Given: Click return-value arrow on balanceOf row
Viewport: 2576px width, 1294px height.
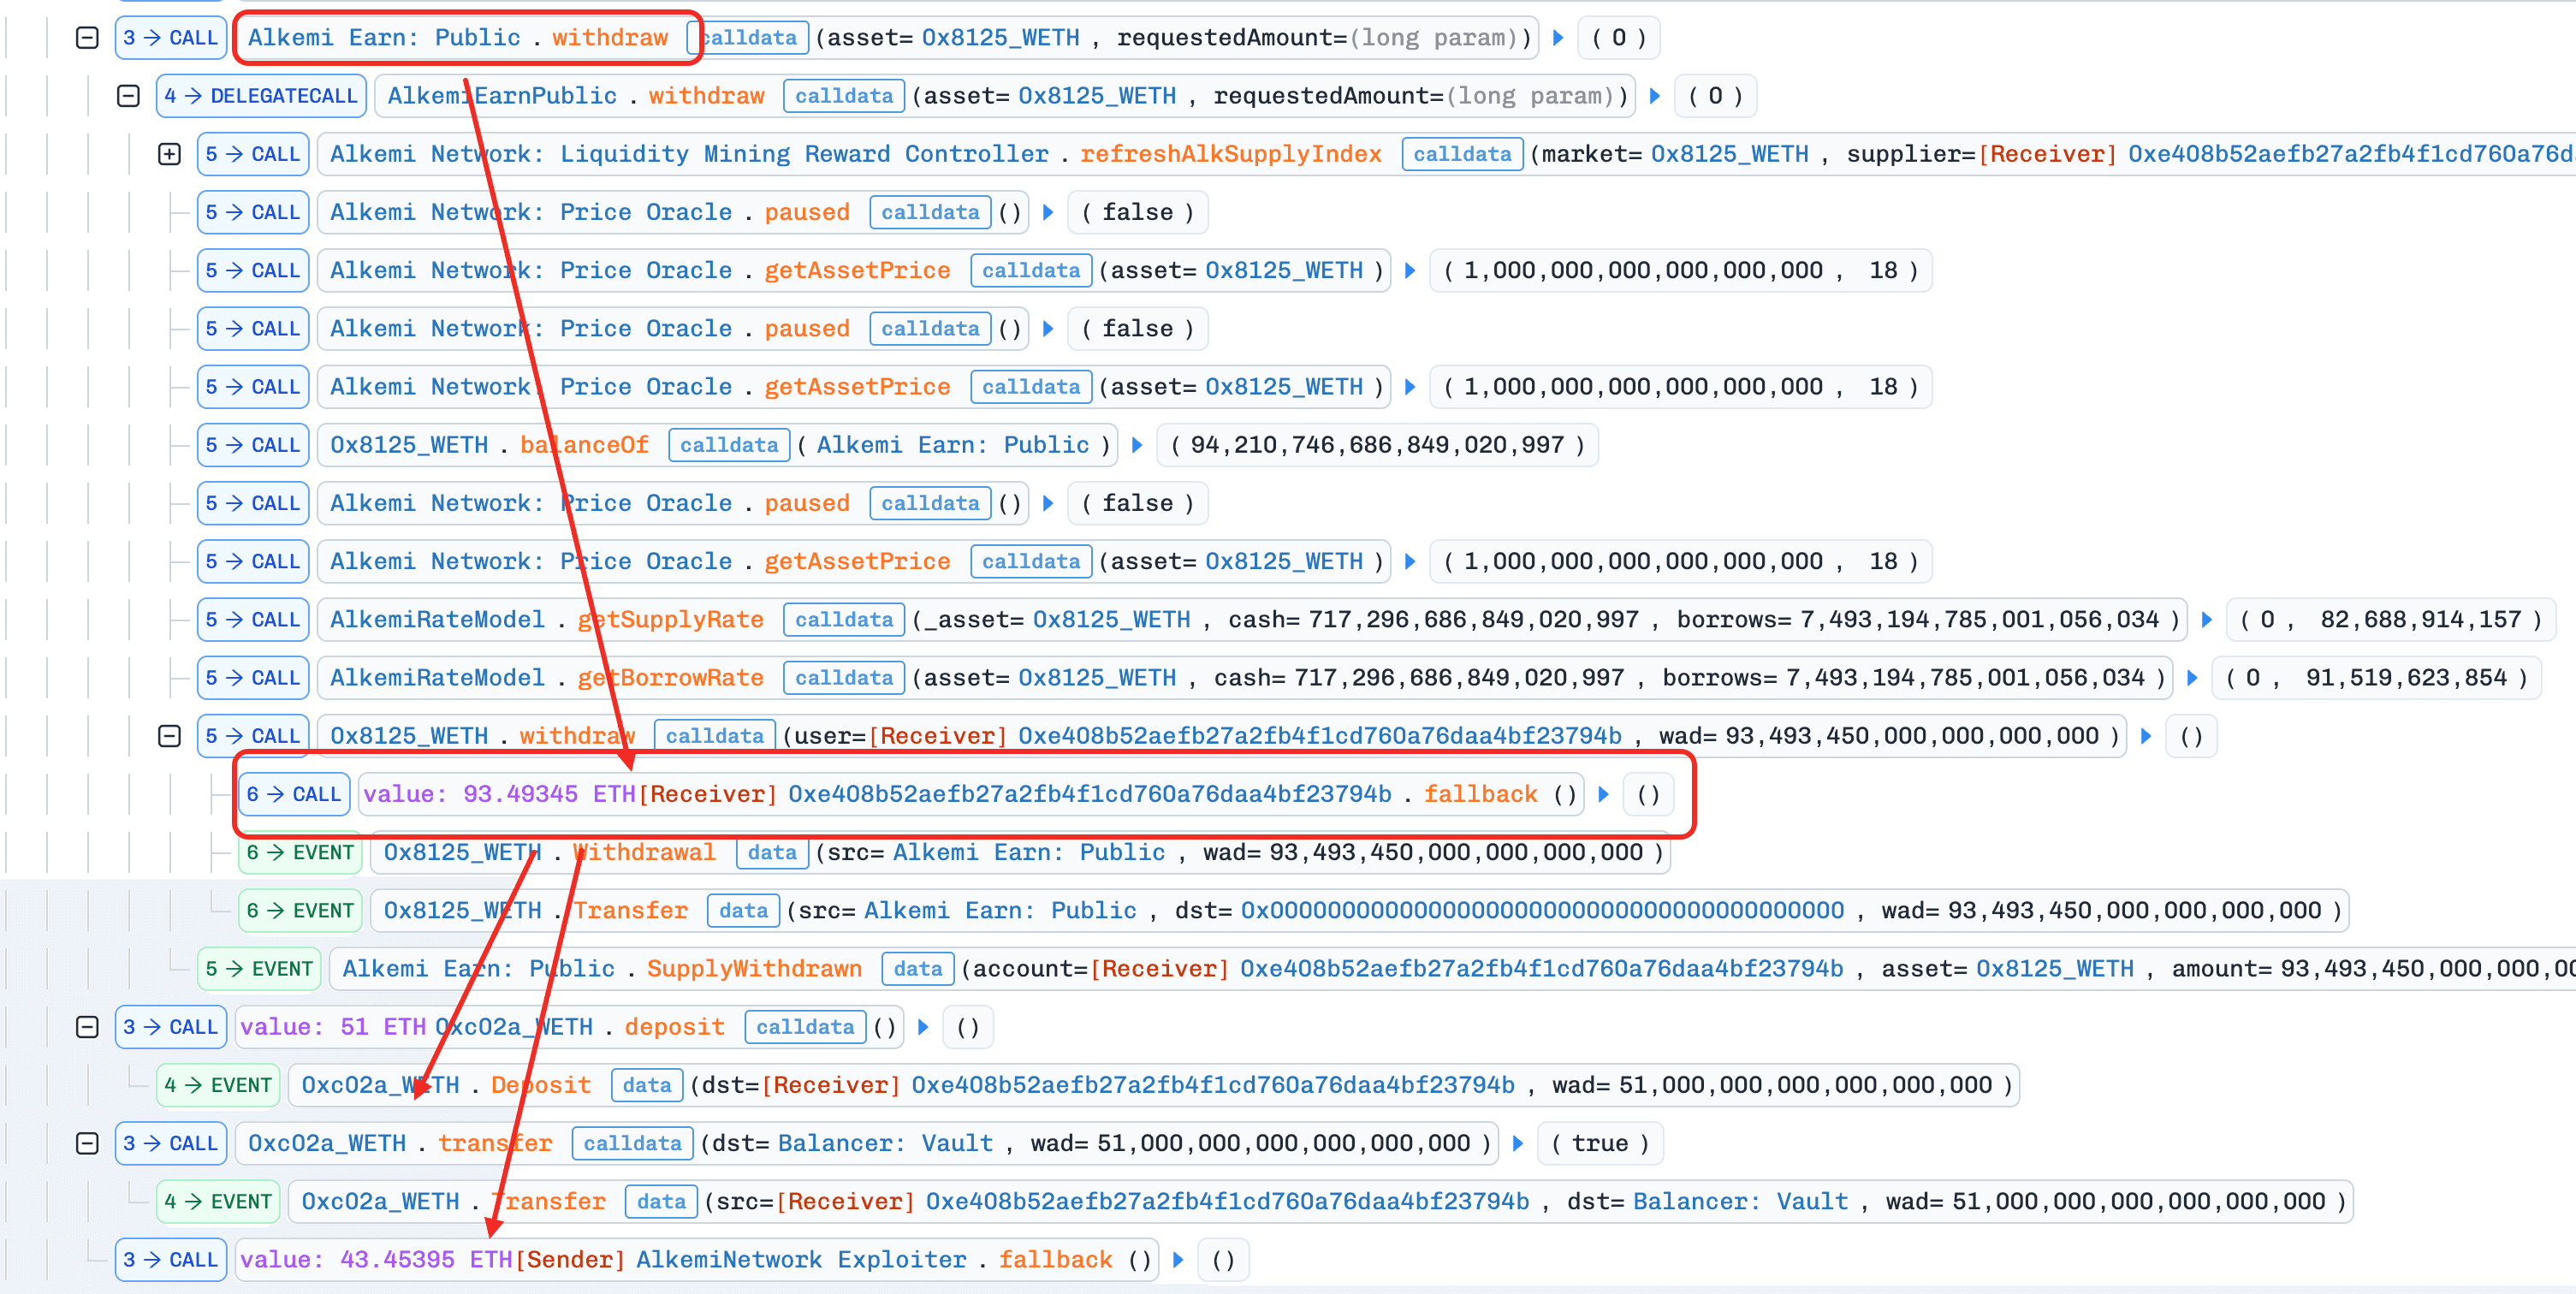Looking at the screenshot, I should 1136,445.
